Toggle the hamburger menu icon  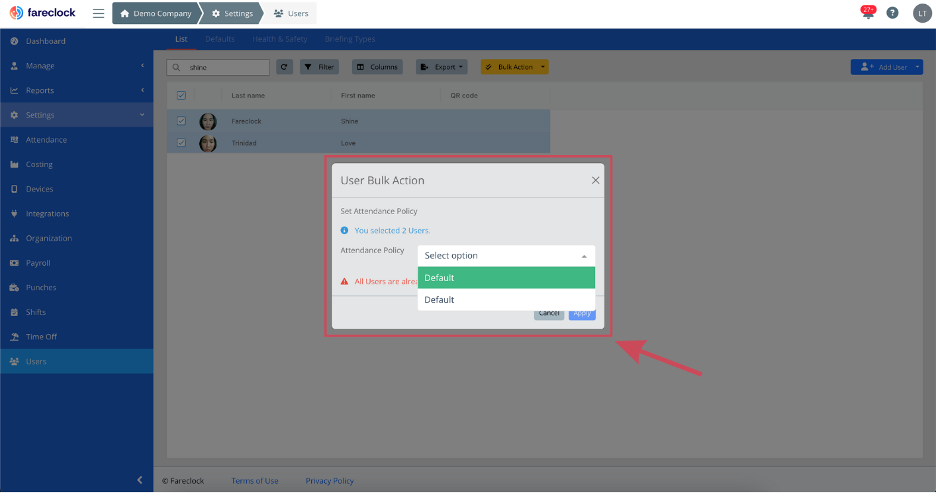coord(98,13)
